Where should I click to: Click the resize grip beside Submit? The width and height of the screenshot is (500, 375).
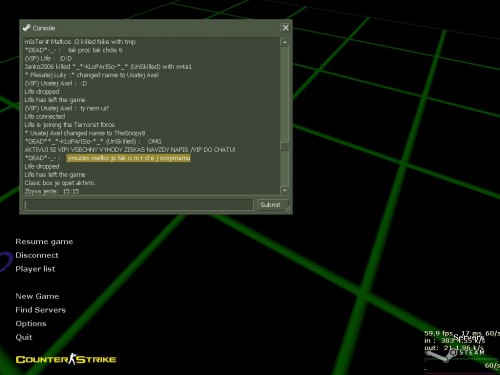pos(287,209)
